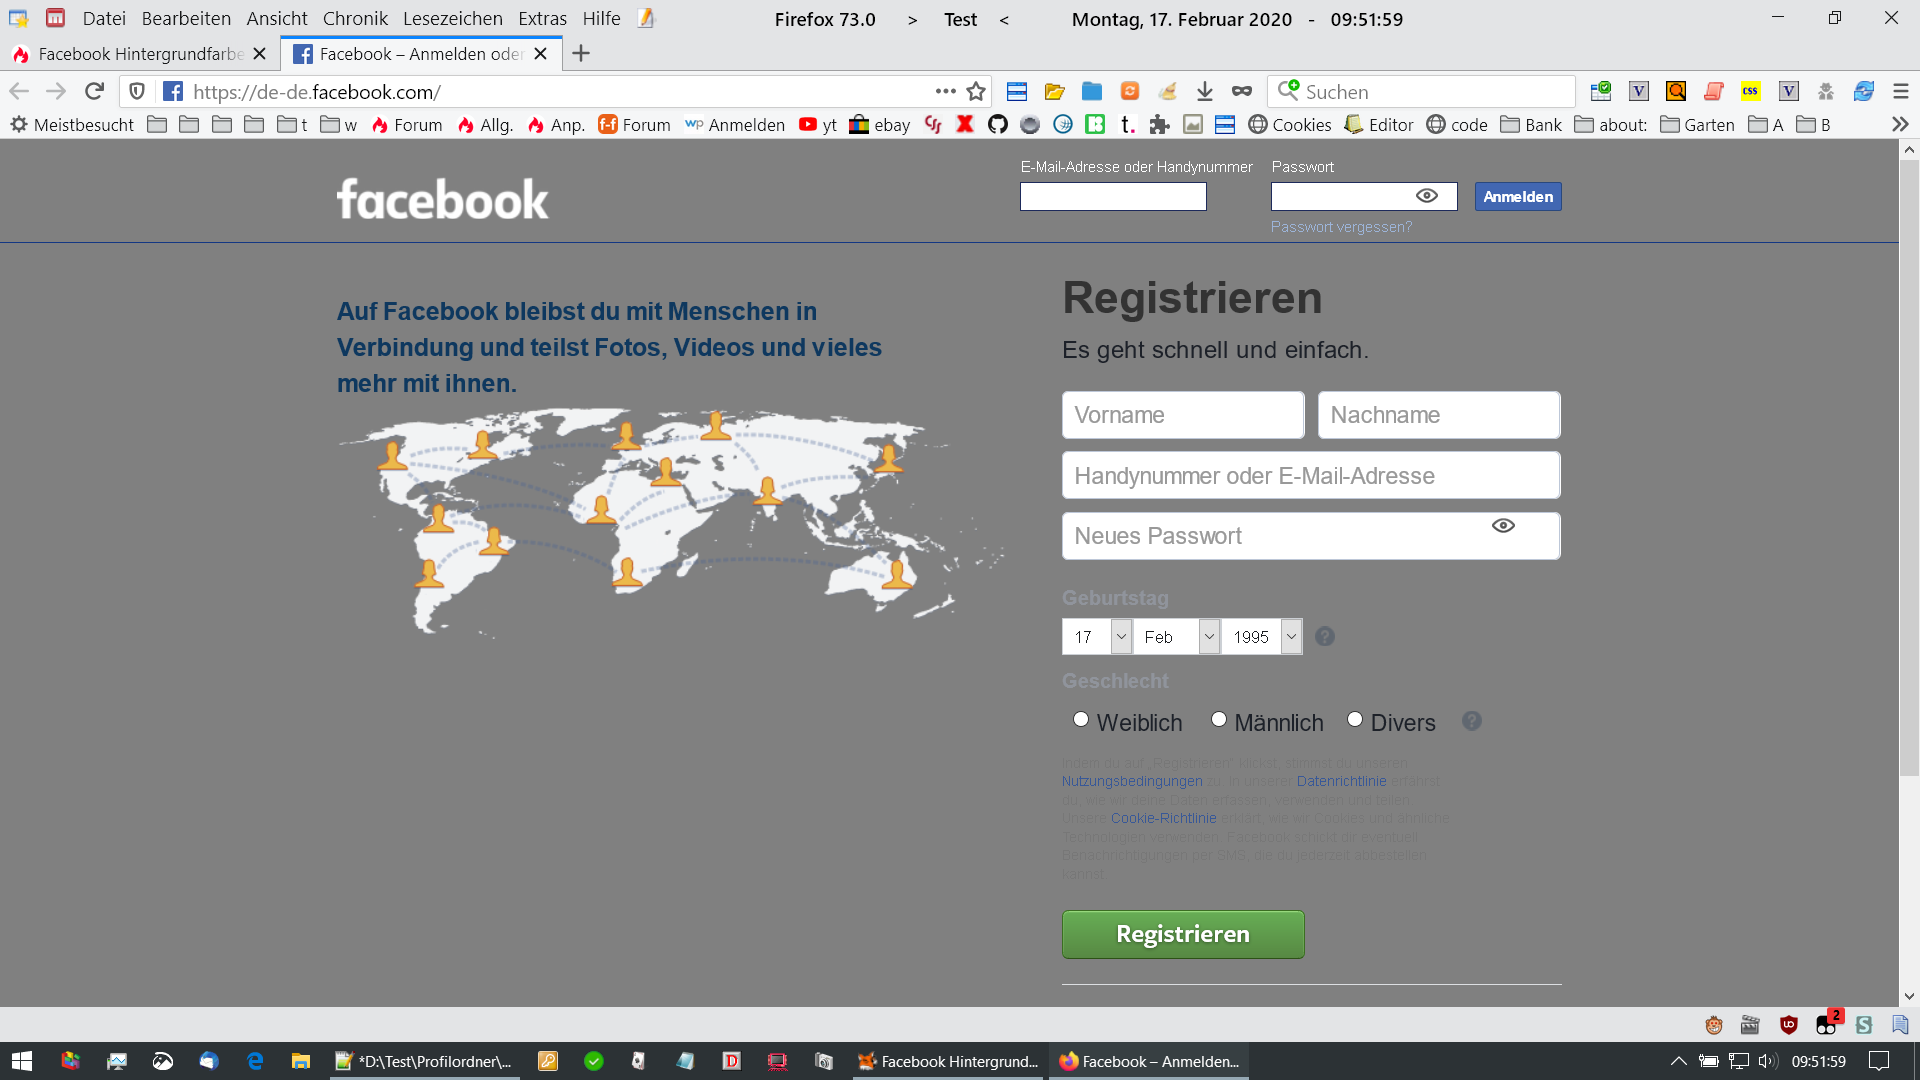
Task: Select the Weiblich radio button
Action: click(1081, 720)
